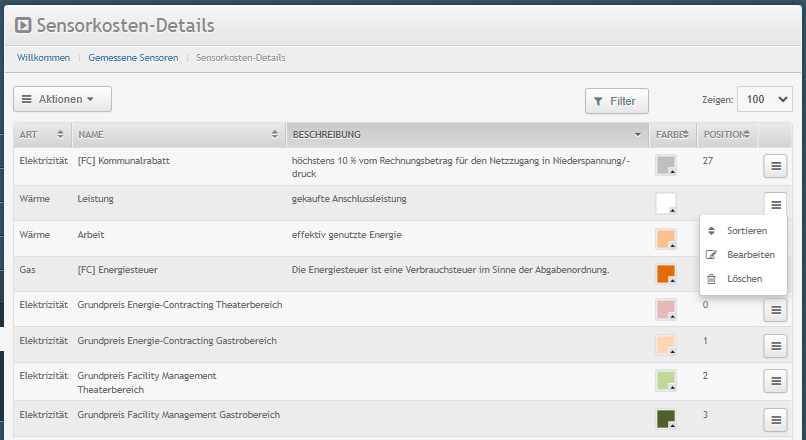Click 'gekaufte Anschlussleistung' description
Screen dimensions: 806x440
click(349, 199)
